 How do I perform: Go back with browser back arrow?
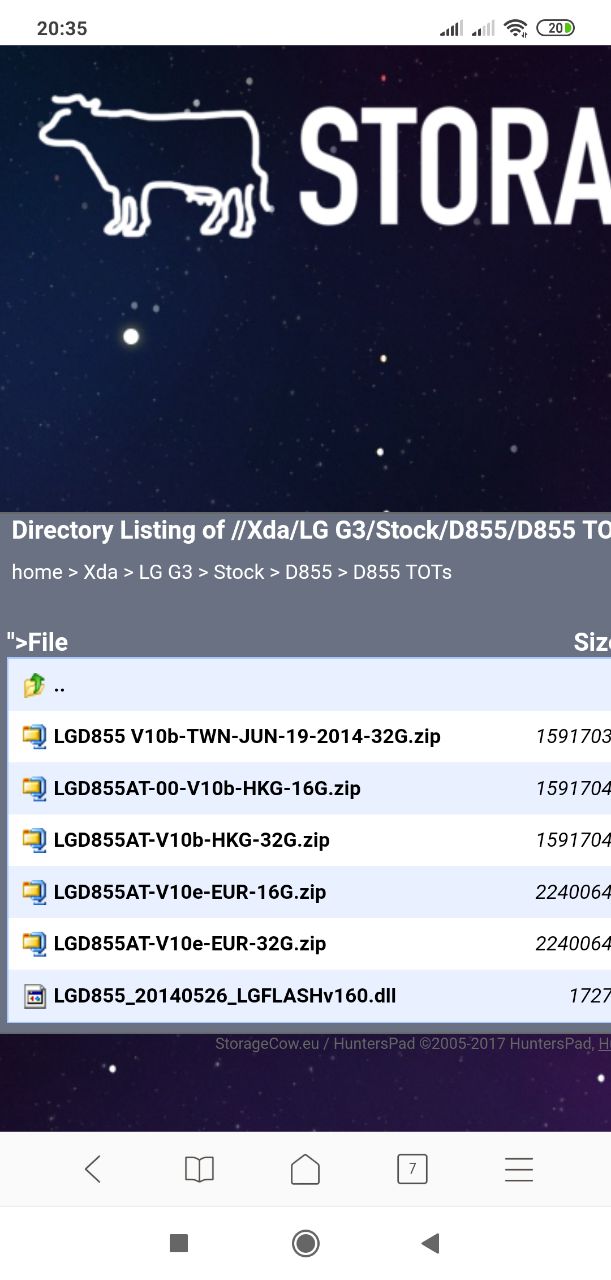93,1169
